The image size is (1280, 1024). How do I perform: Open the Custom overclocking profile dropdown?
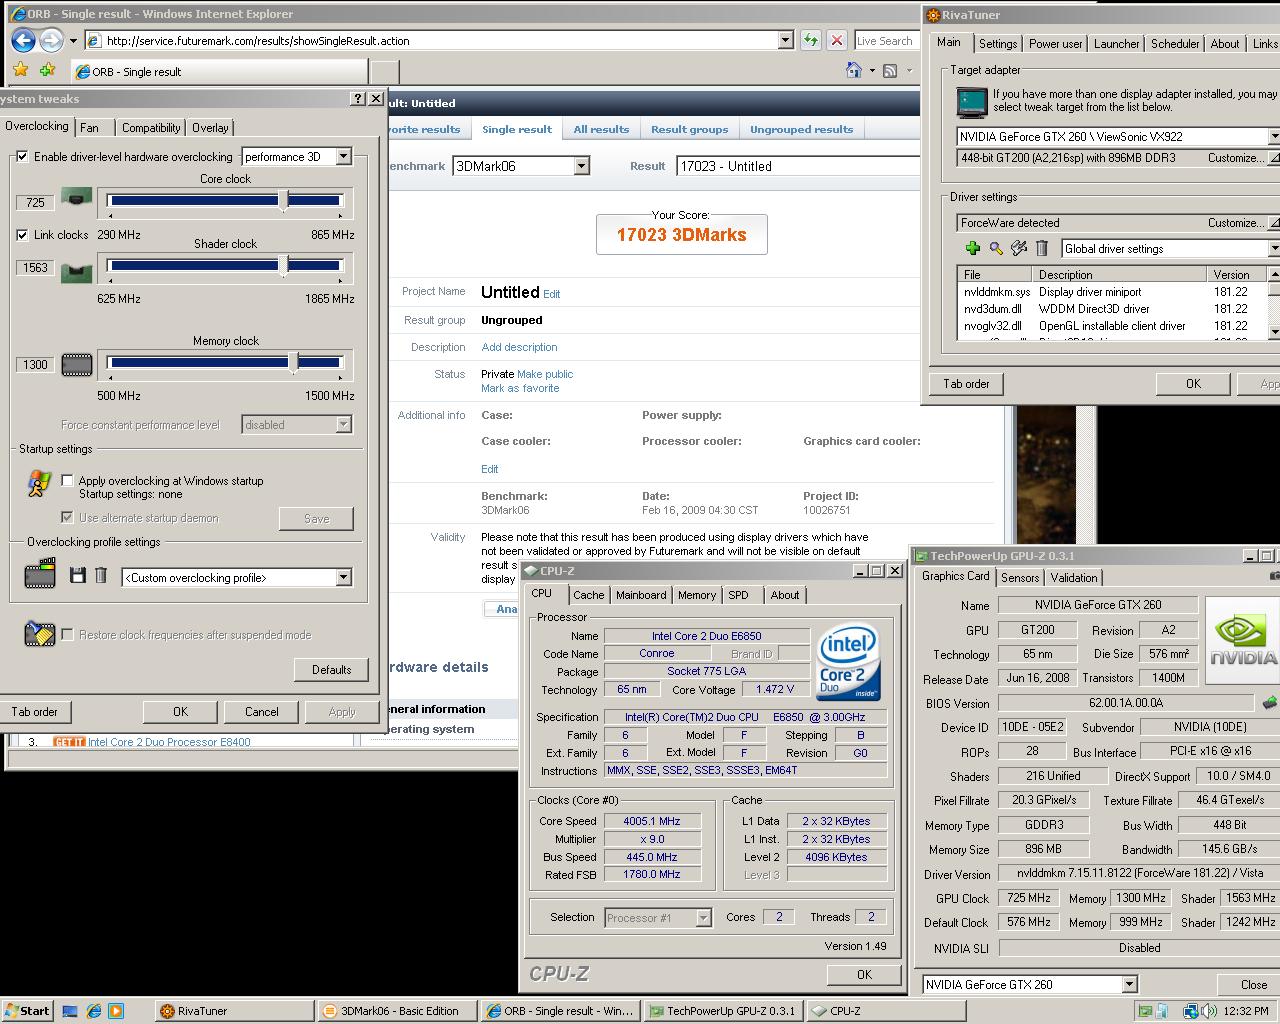pos(343,577)
